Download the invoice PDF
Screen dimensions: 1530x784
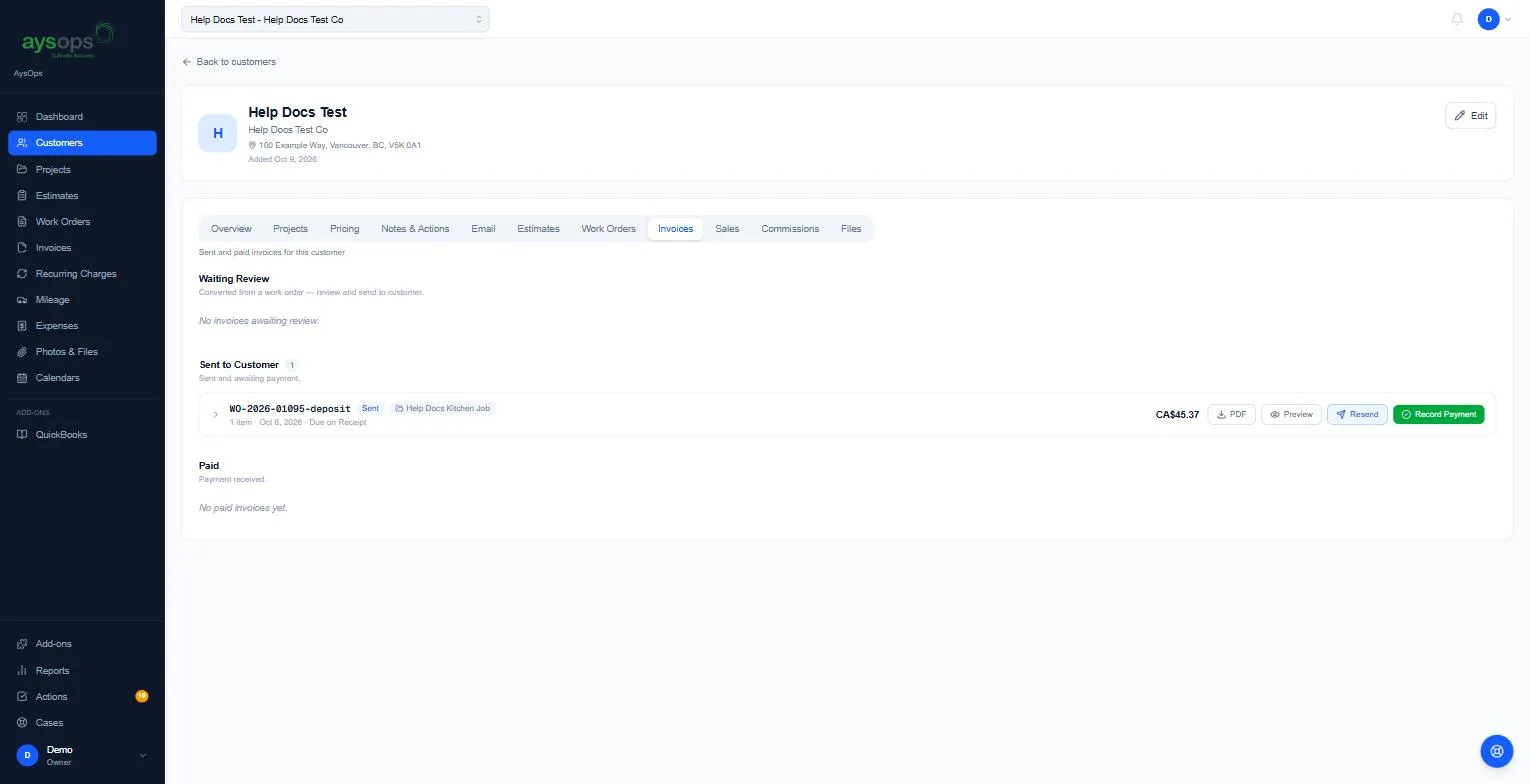click(1231, 414)
